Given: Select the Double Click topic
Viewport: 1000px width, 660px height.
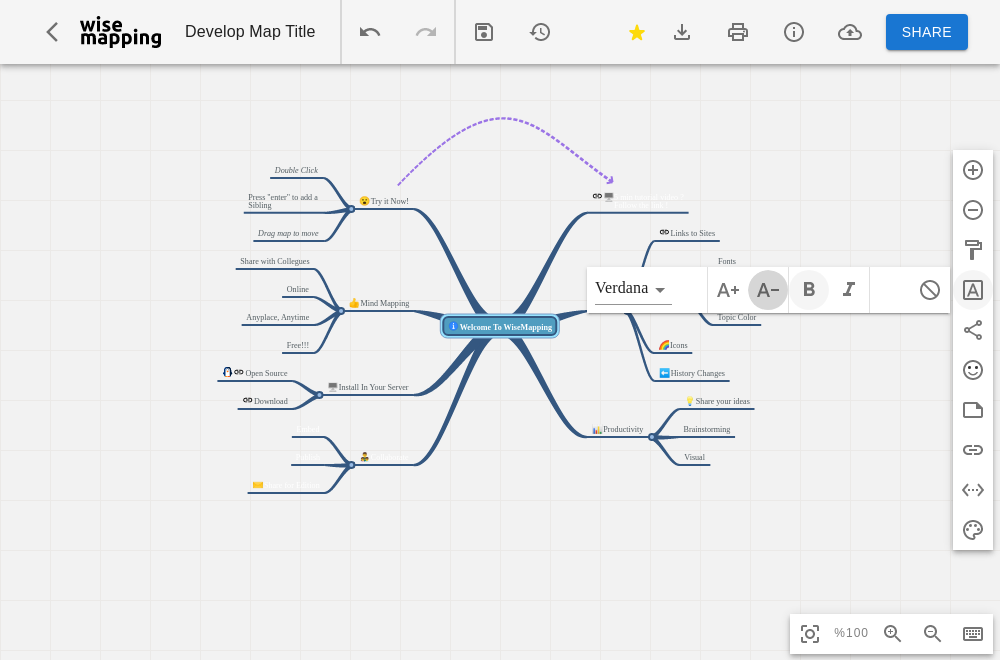Looking at the screenshot, I should [x=296, y=170].
